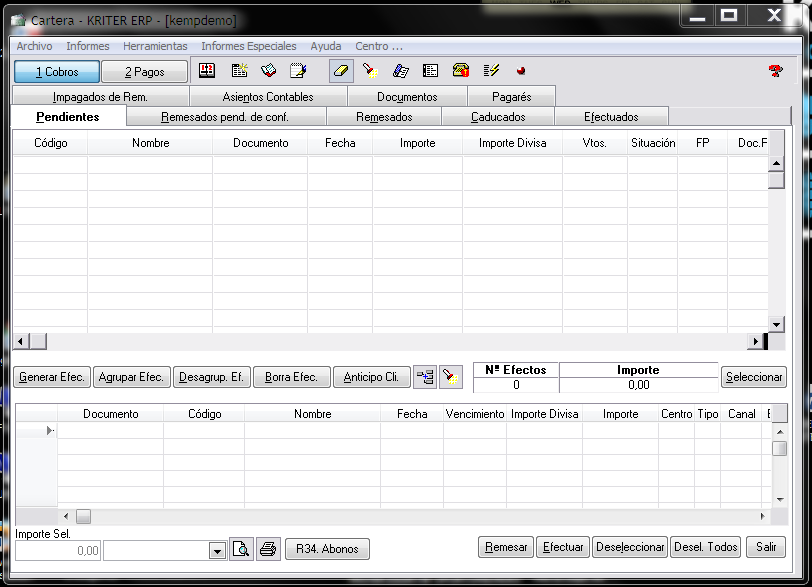Click the blue pen and paper toolbar icon

coord(400,71)
